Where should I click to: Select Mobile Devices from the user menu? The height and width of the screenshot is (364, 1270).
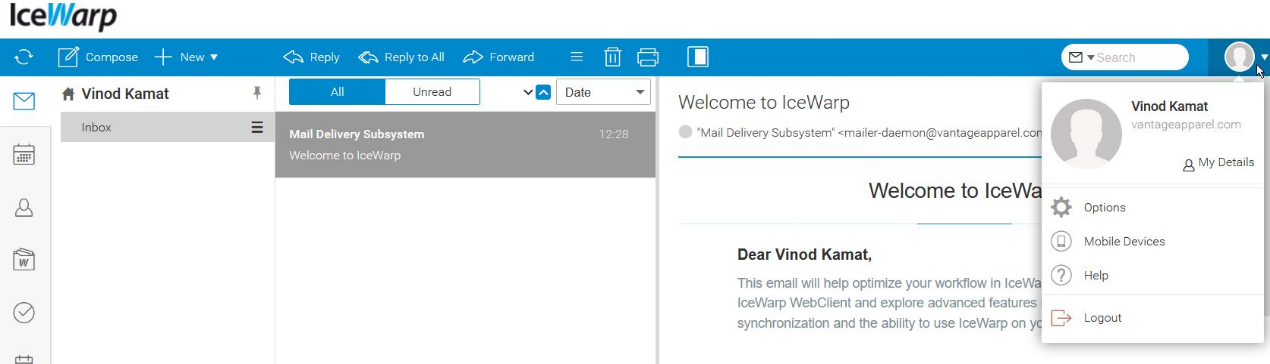[x=1152, y=242]
